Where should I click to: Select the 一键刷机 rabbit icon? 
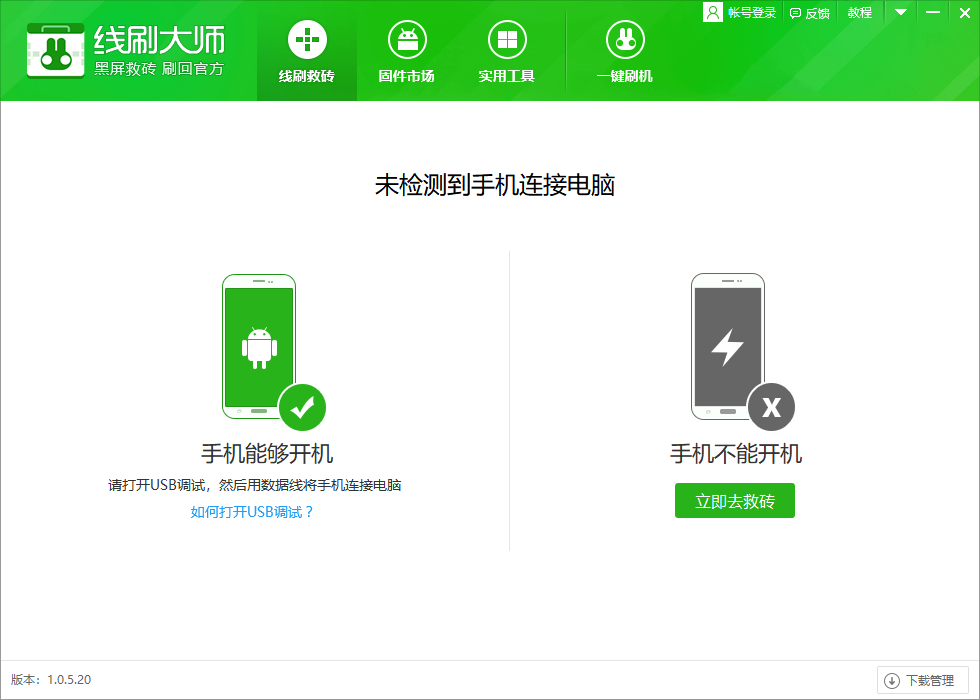click(x=624, y=40)
